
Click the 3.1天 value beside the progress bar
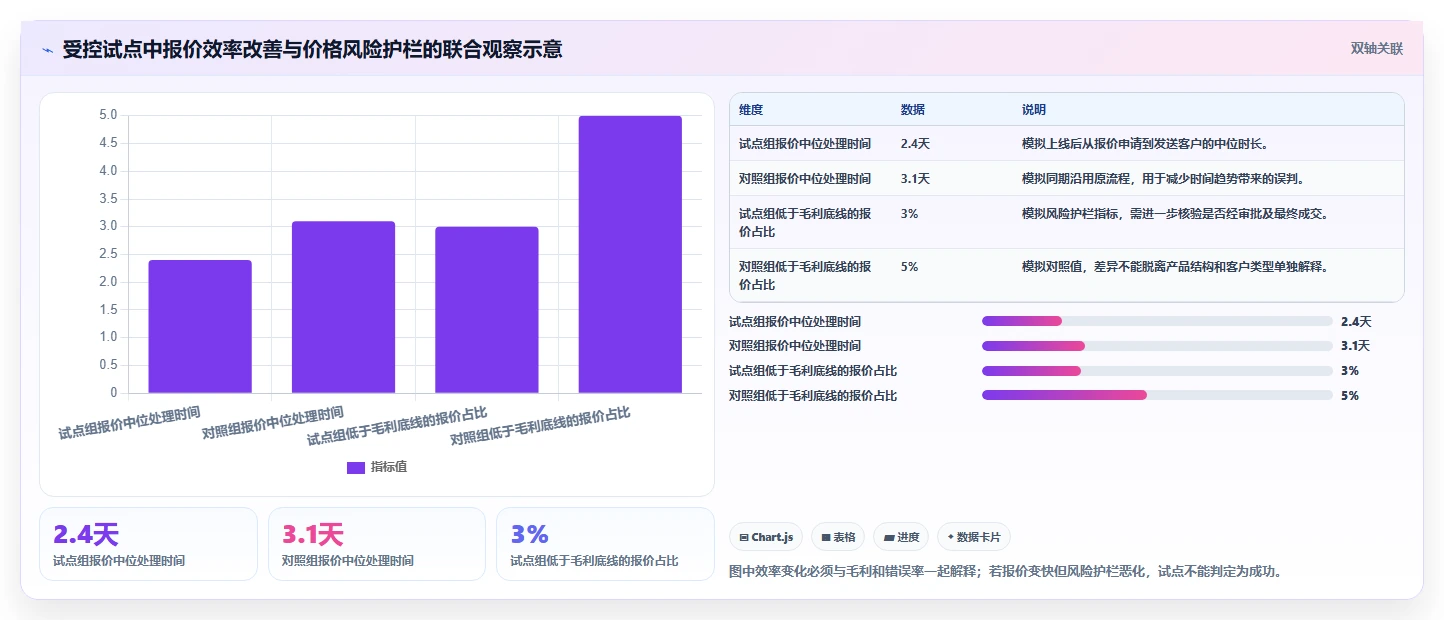pos(1355,346)
